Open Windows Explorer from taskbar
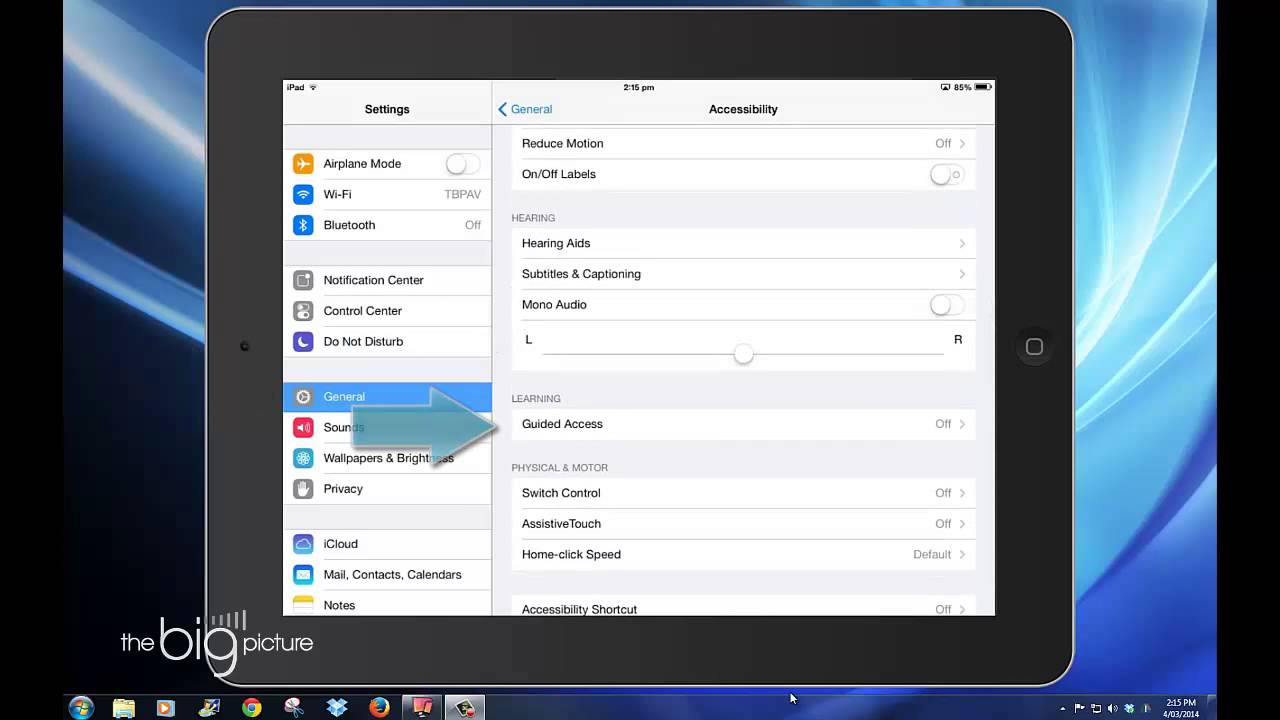 pos(124,708)
